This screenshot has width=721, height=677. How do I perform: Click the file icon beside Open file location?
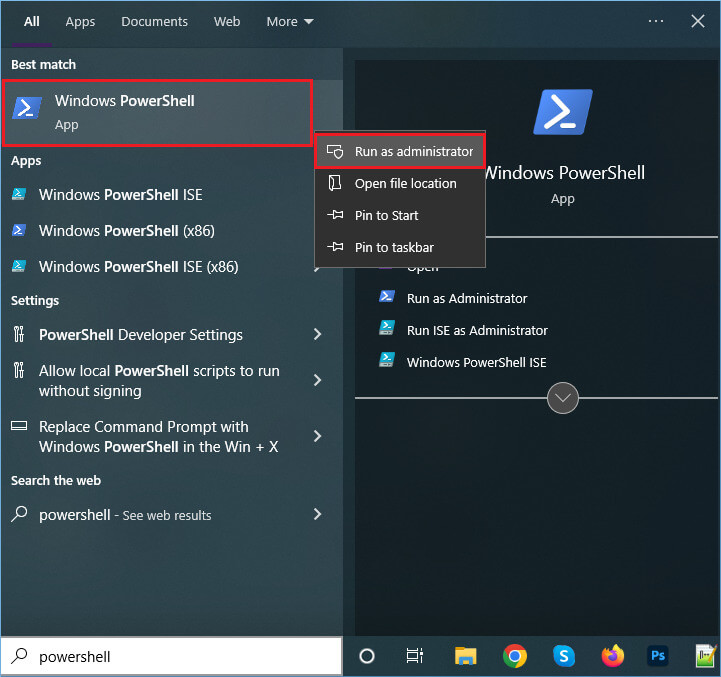pyautogui.click(x=335, y=183)
